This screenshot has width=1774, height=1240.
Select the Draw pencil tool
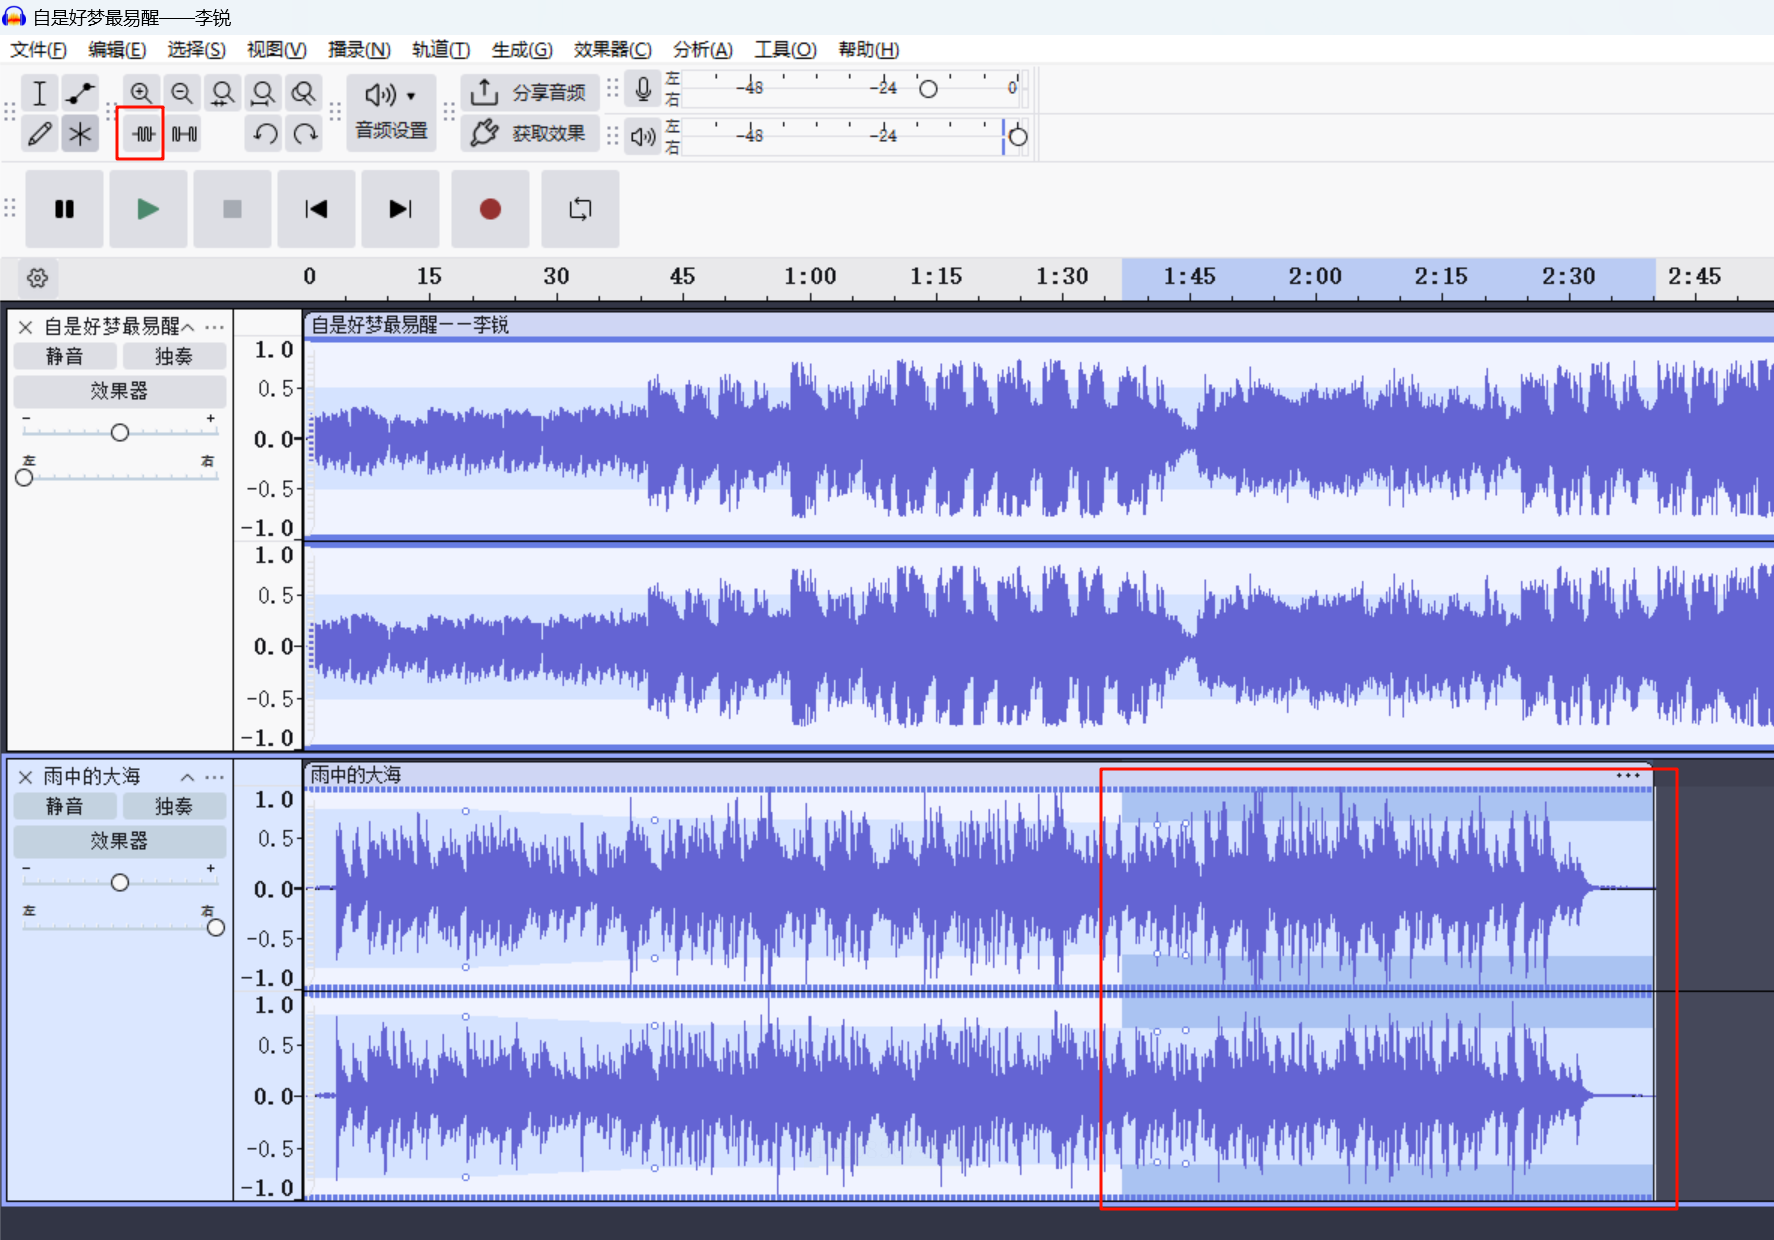click(x=39, y=134)
